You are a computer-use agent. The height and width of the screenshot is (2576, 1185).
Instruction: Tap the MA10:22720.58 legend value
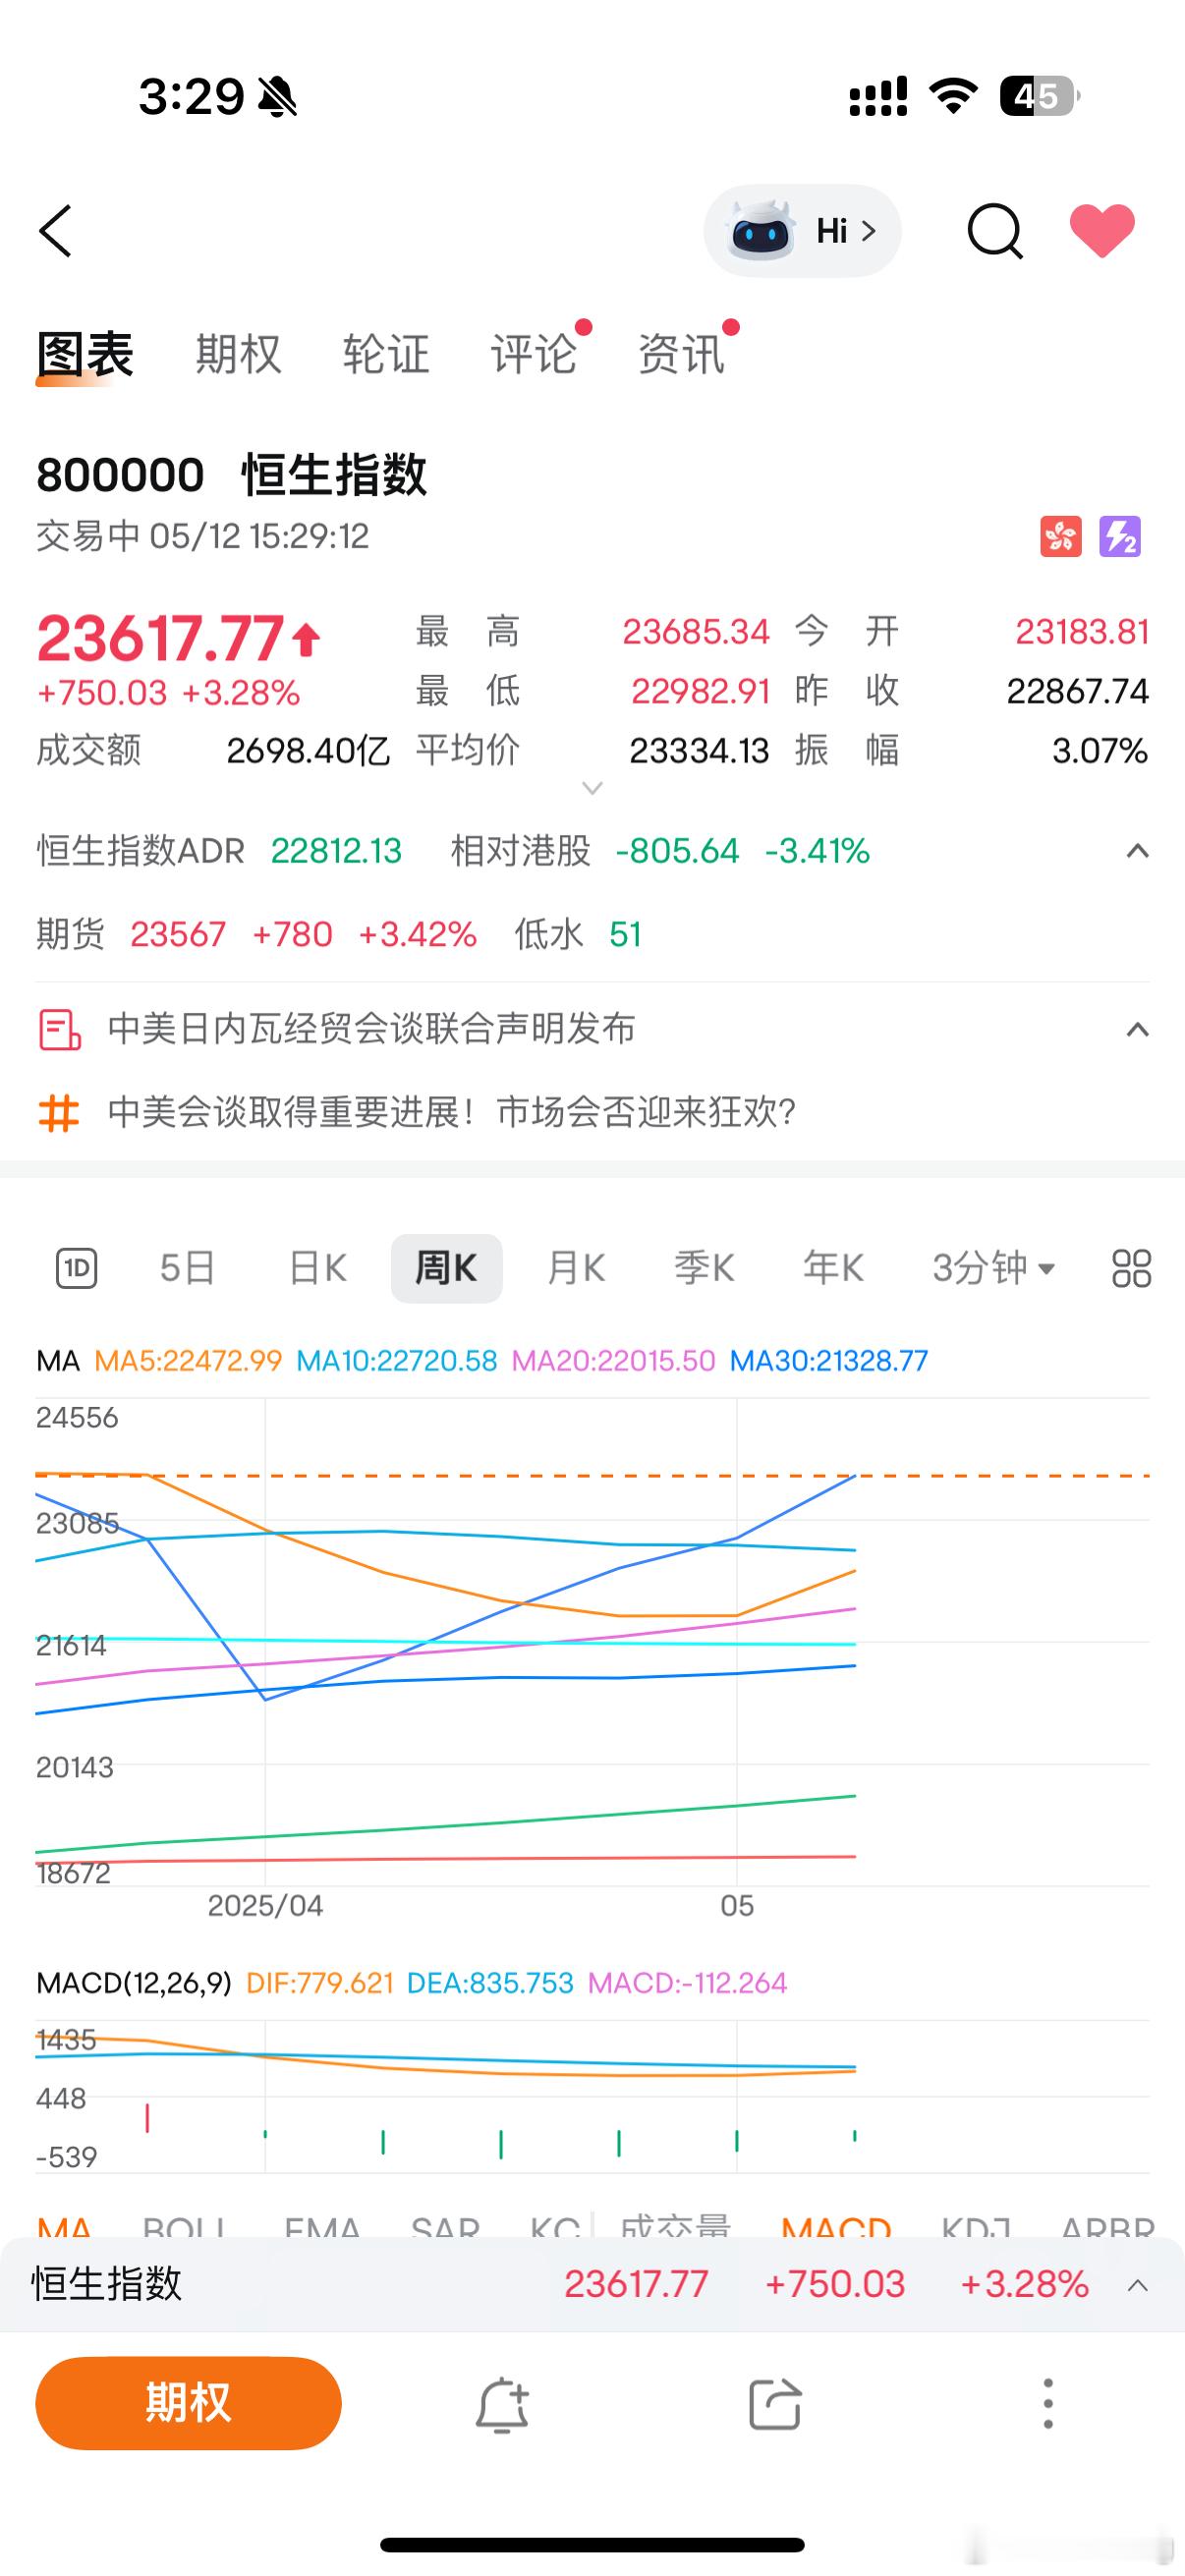[397, 1361]
